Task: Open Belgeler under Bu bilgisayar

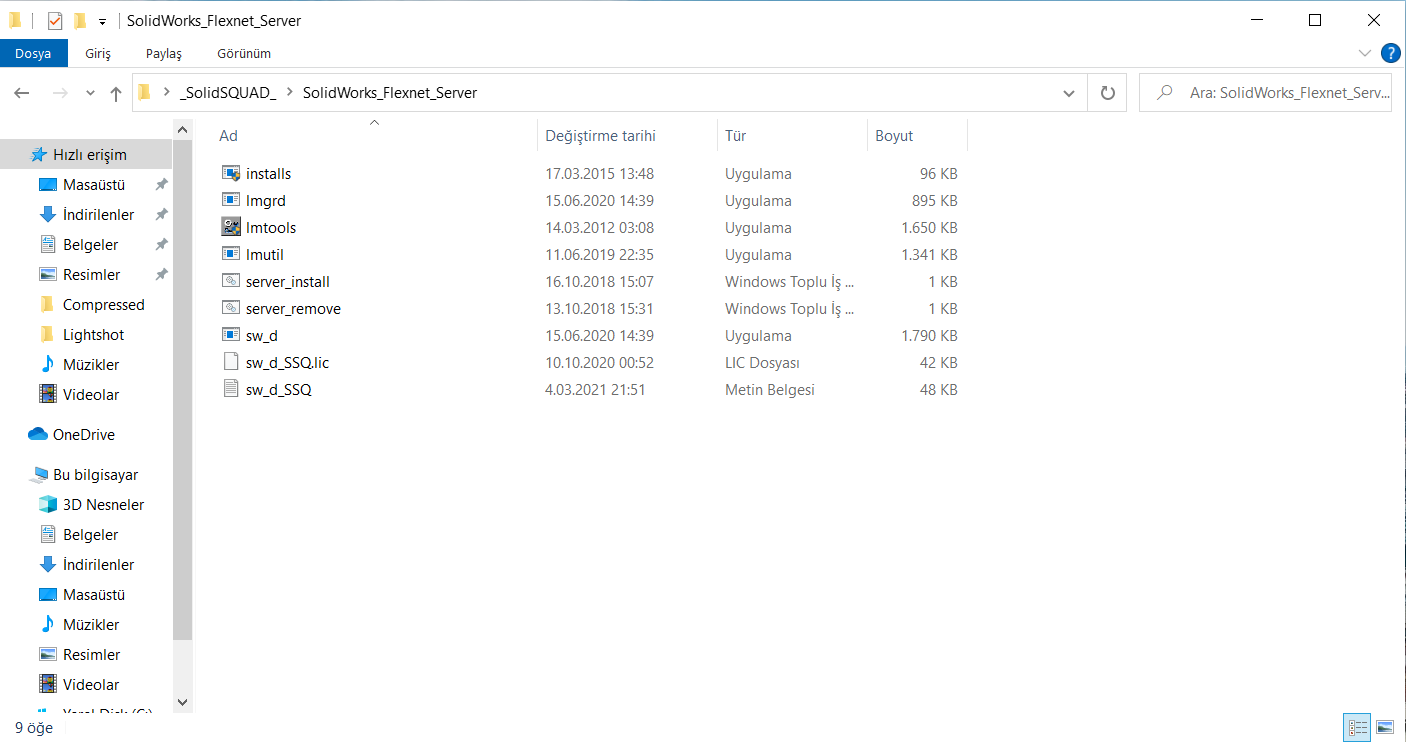Action: tap(78, 535)
